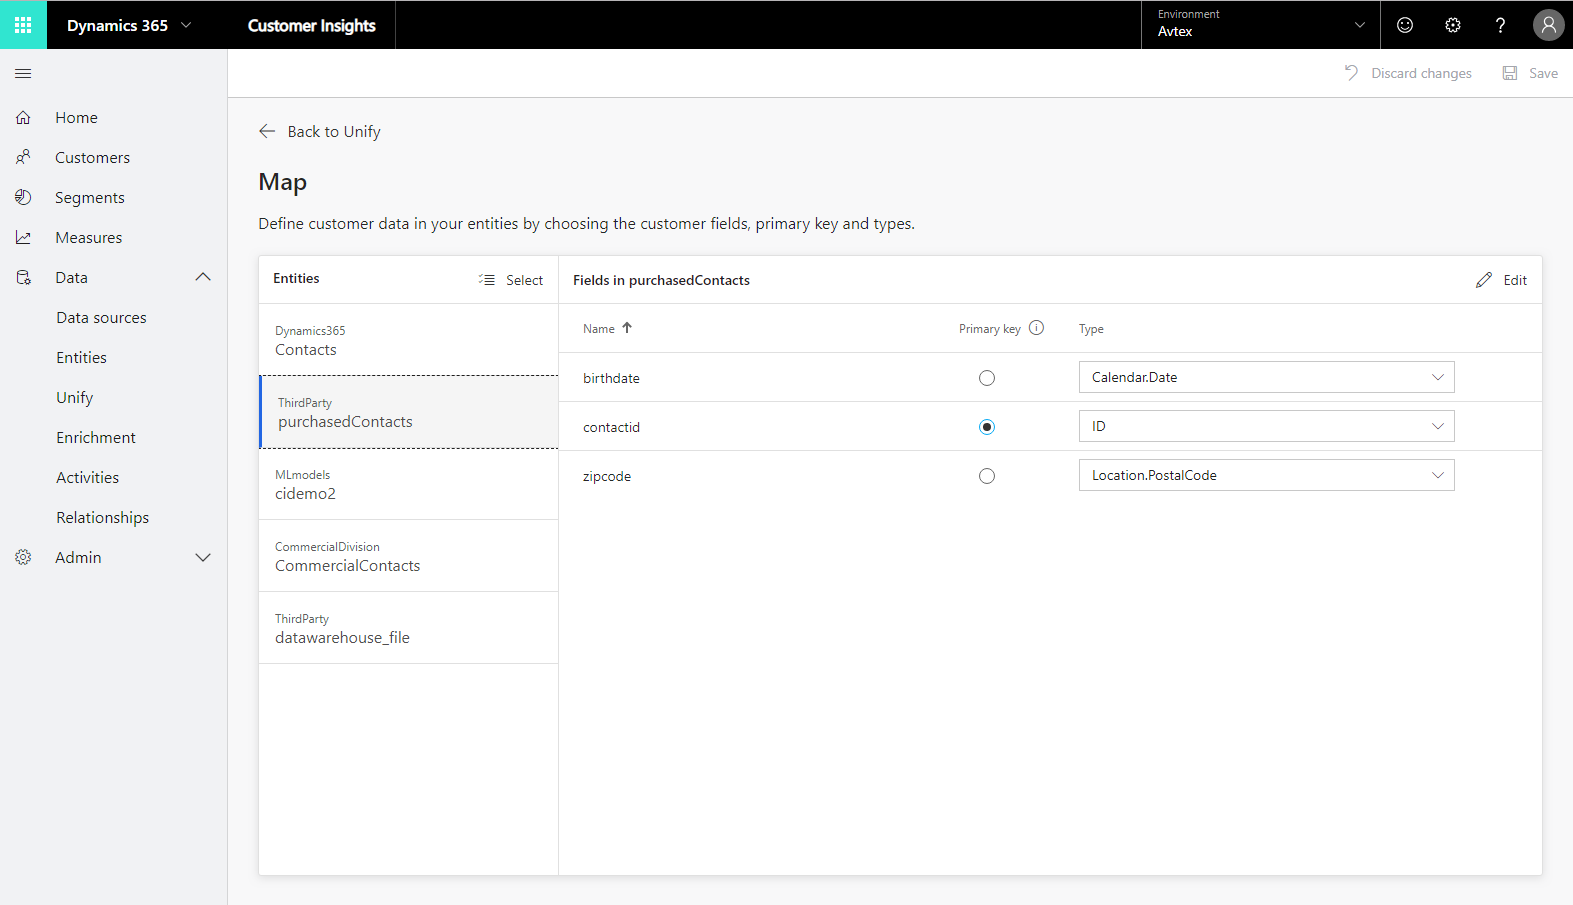Click the Name column header

(599, 328)
